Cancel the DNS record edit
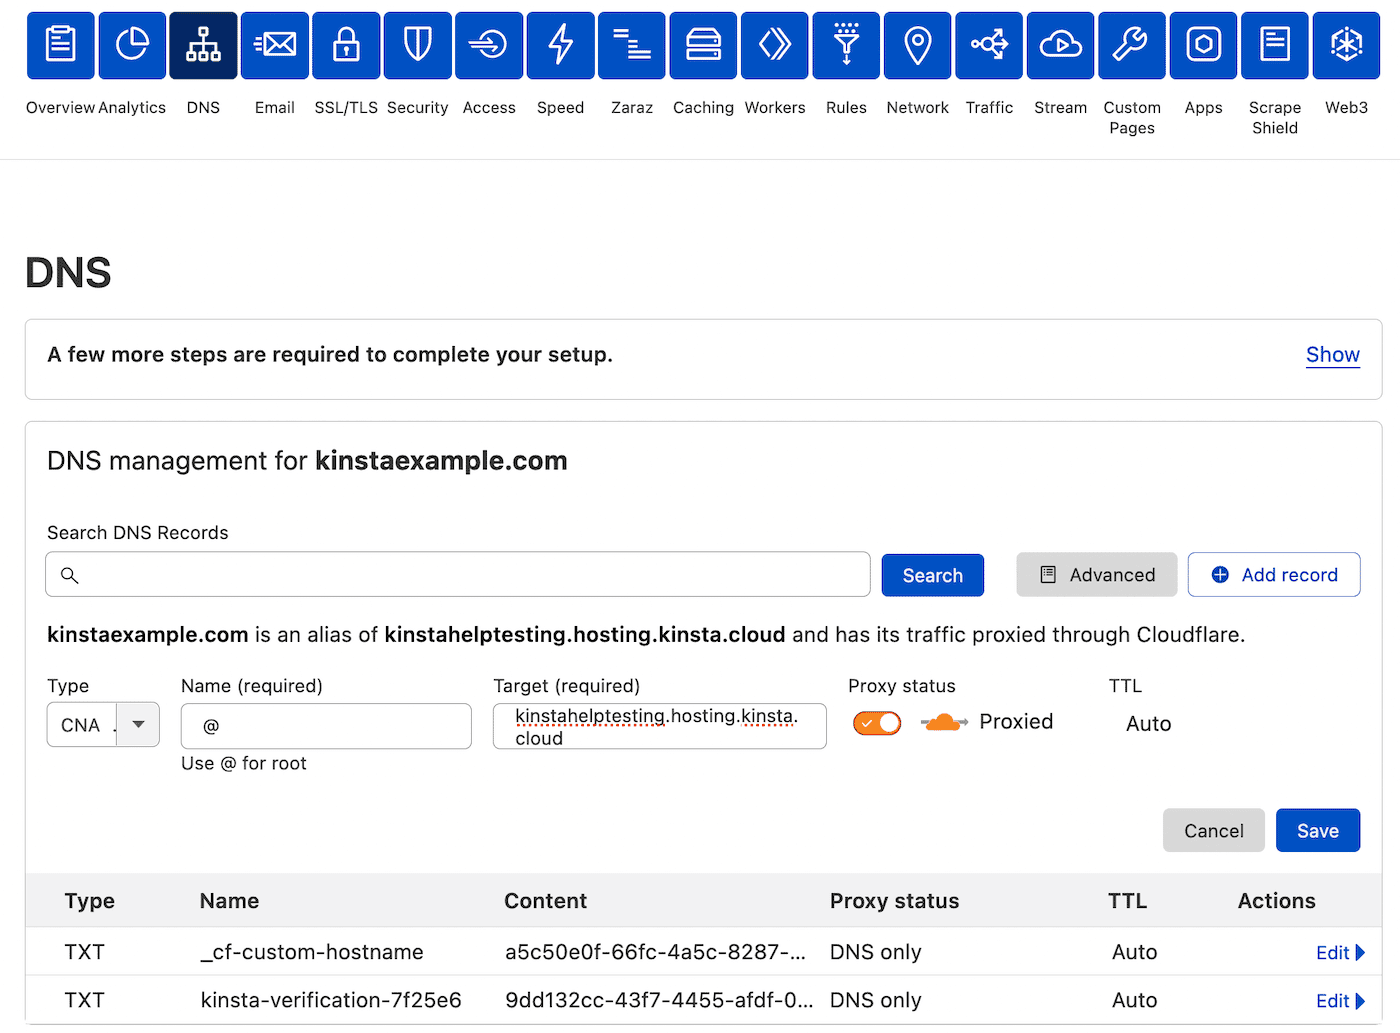 tap(1214, 831)
